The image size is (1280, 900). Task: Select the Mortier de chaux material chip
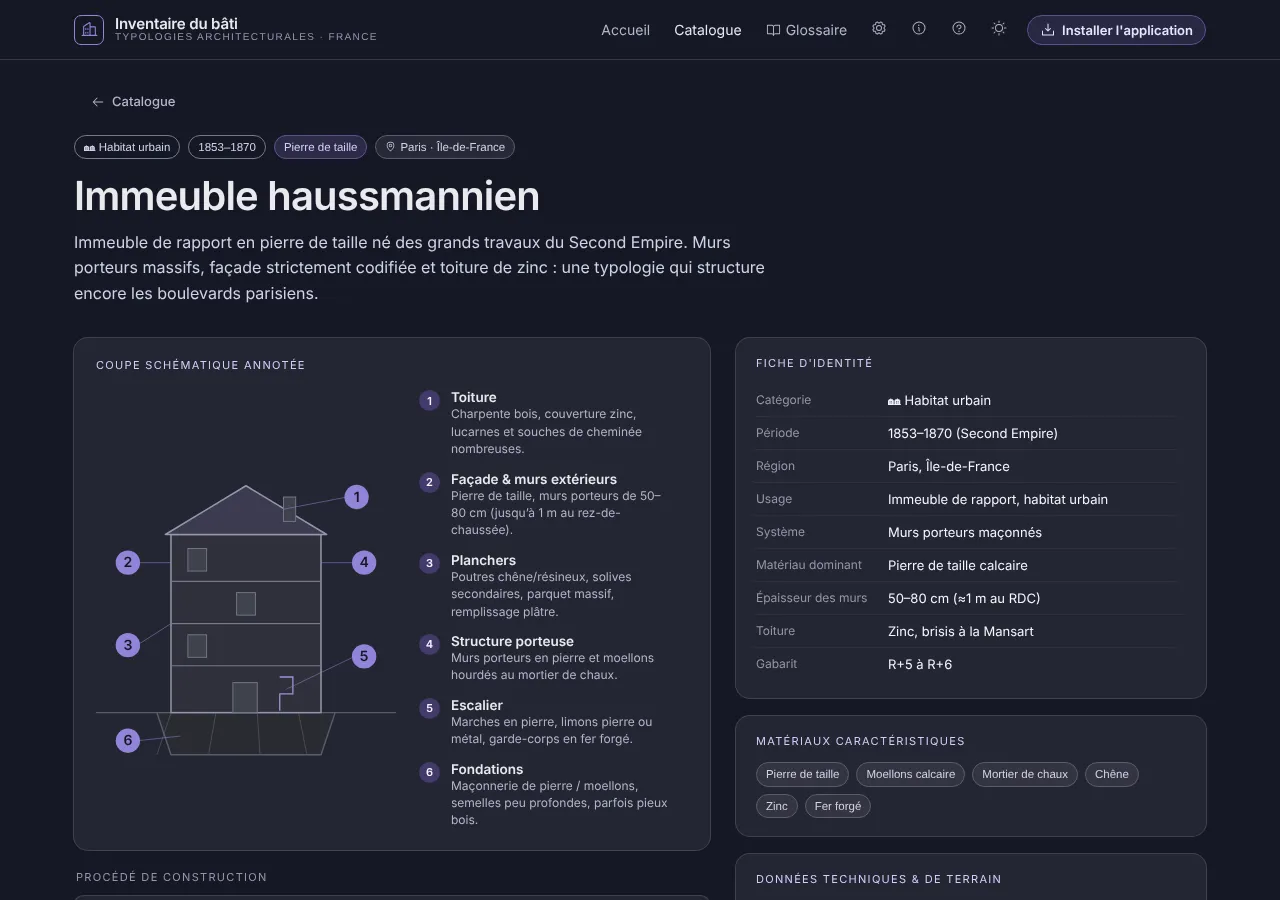tap(1025, 774)
